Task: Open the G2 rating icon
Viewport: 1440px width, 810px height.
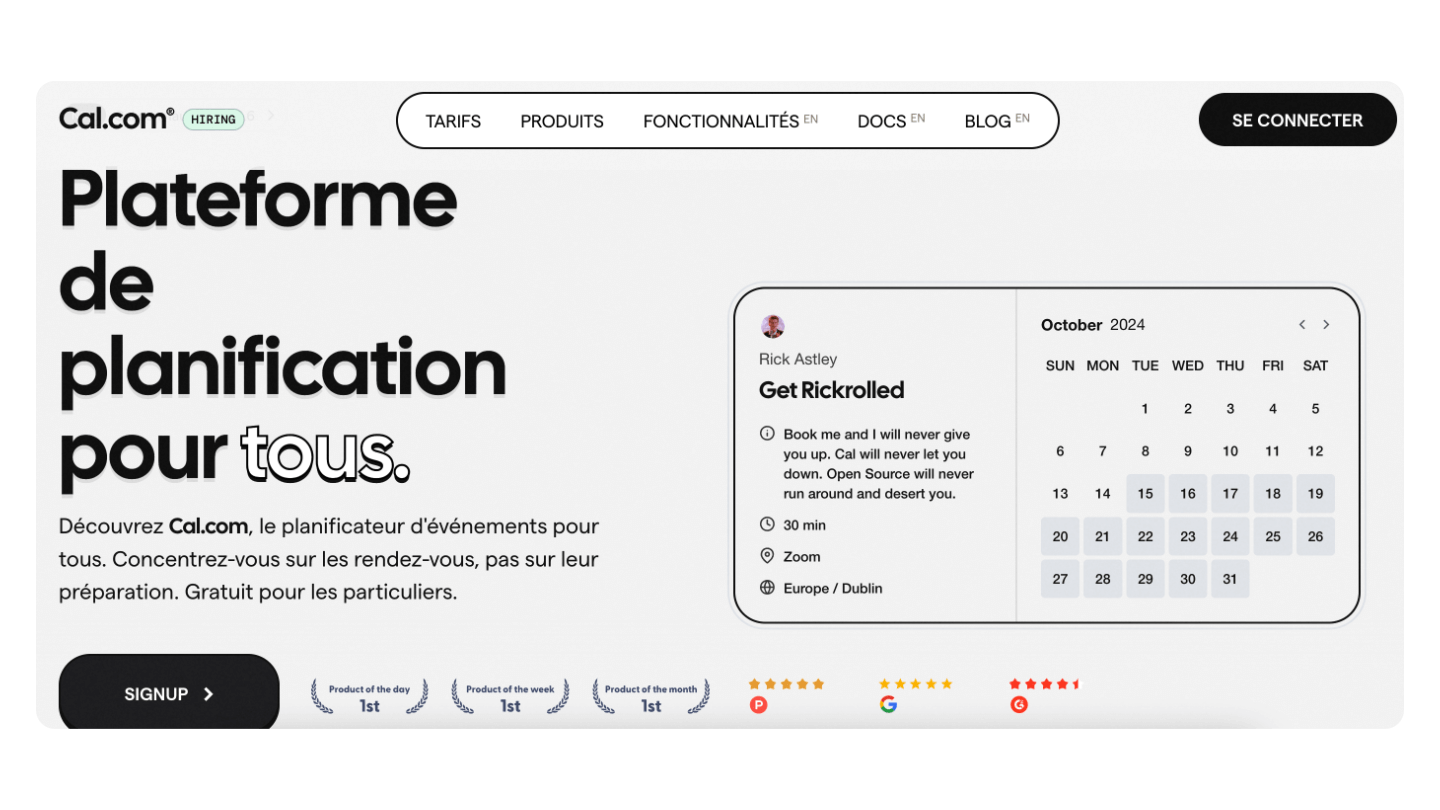Action: pyautogui.click(x=1019, y=705)
